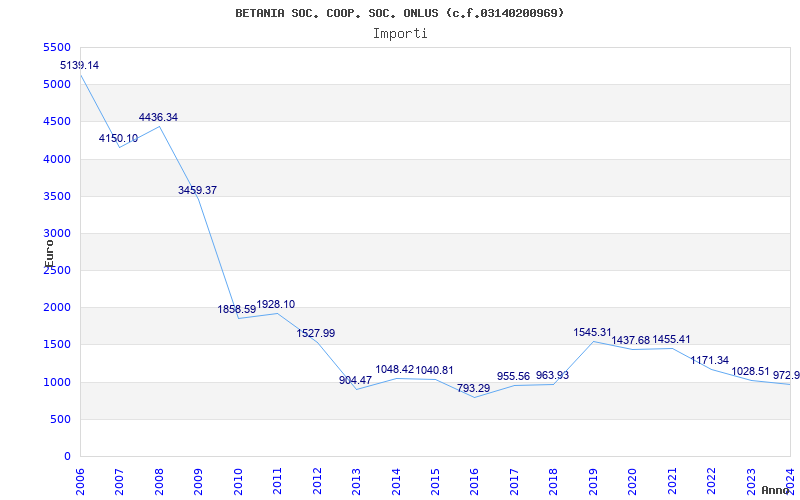Click the y-axis value 3000

click(57, 234)
